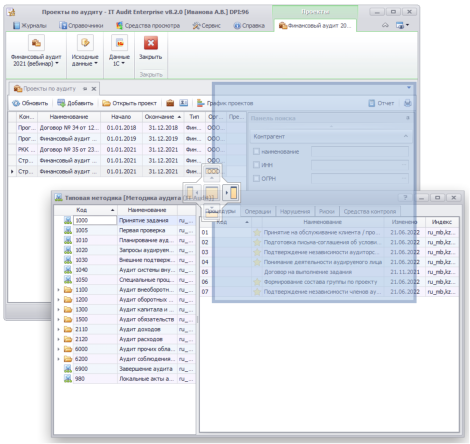Click the folder icon of 6200 Аудит соблюдения
The image size is (470, 444).
[x=68, y=359]
